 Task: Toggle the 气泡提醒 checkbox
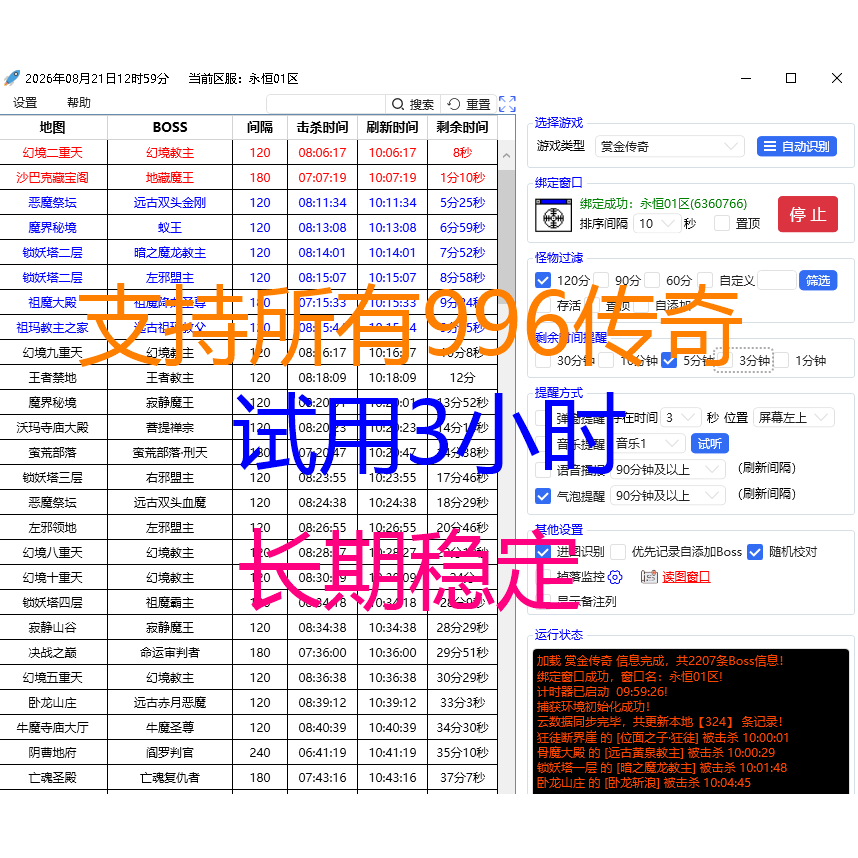(543, 496)
